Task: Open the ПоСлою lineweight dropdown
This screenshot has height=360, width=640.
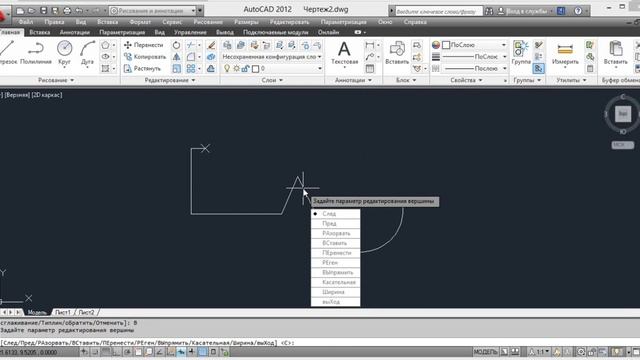Action: (x=475, y=57)
